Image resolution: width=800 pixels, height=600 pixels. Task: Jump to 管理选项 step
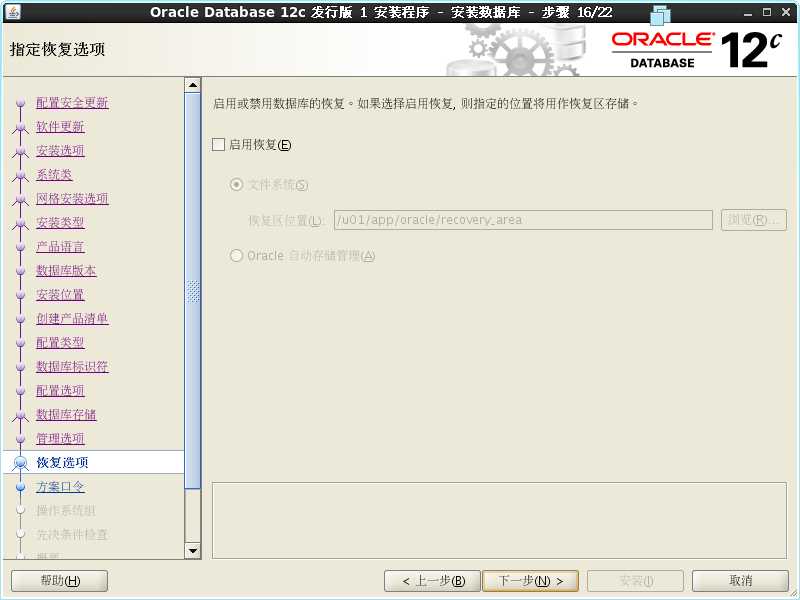click(60, 438)
